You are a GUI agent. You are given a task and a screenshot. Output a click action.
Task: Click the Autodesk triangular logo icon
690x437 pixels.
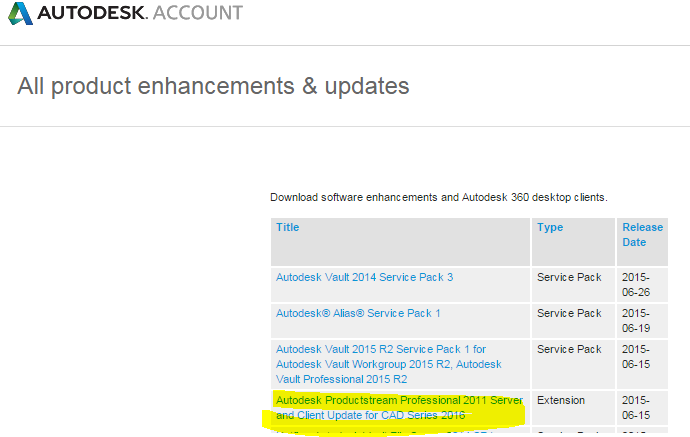click(x=20, y=14)
